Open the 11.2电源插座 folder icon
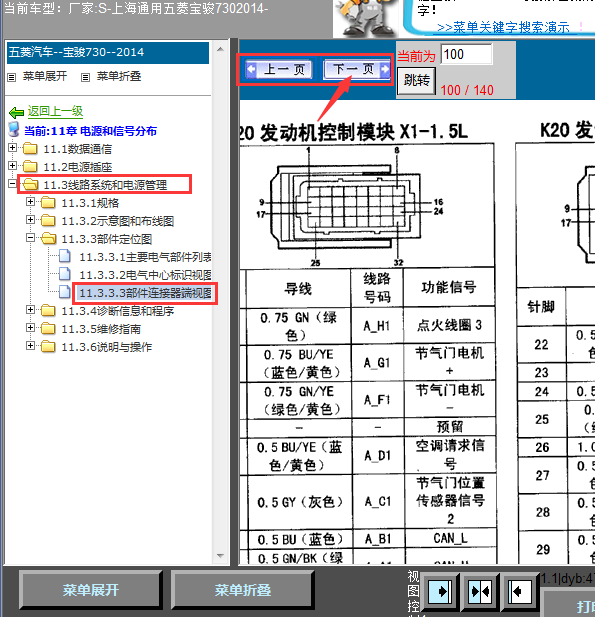Screen dimensions: 595x617 coord(30,167)
